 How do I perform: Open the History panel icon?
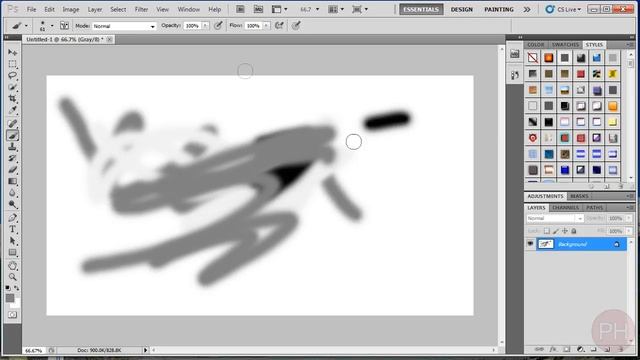point(515,75)
